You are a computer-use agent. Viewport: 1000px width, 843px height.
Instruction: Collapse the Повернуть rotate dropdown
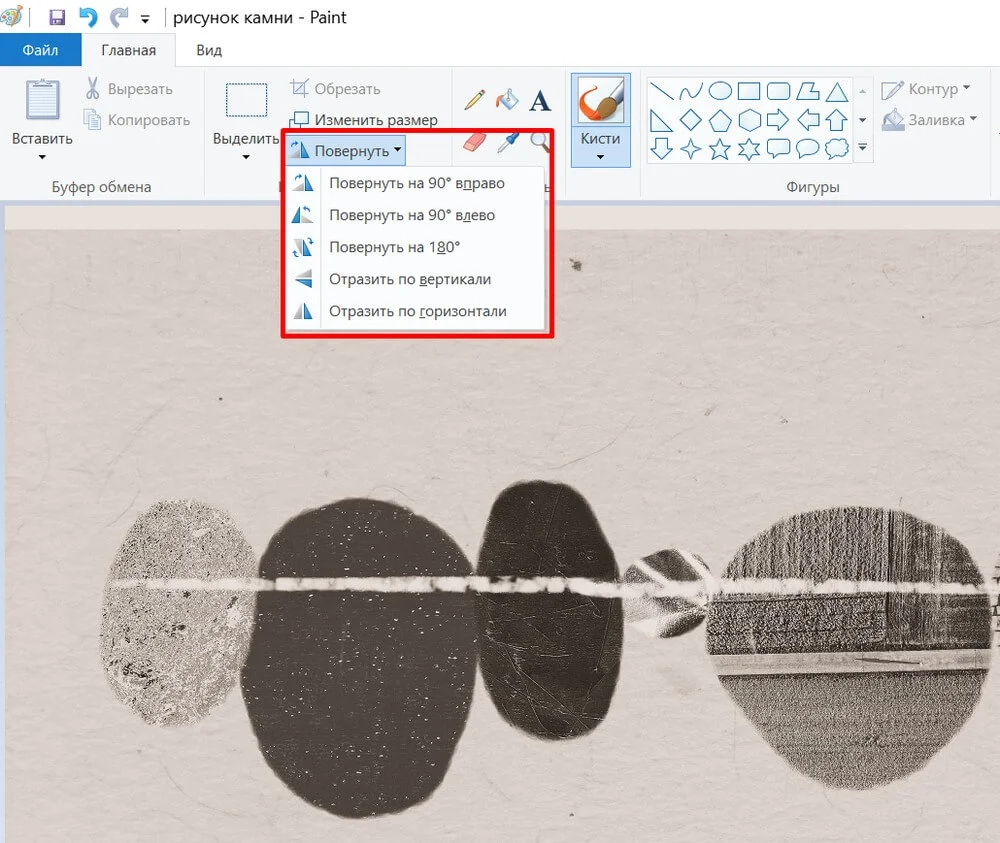click(346, 151)
